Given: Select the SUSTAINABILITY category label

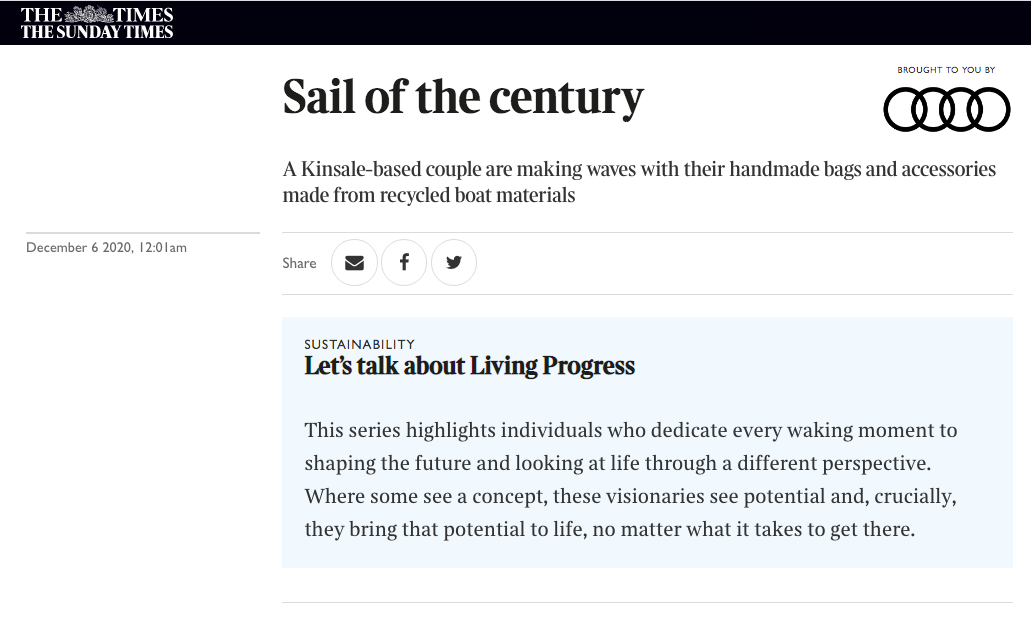Looking at the screenshot, I should point(360,344).
